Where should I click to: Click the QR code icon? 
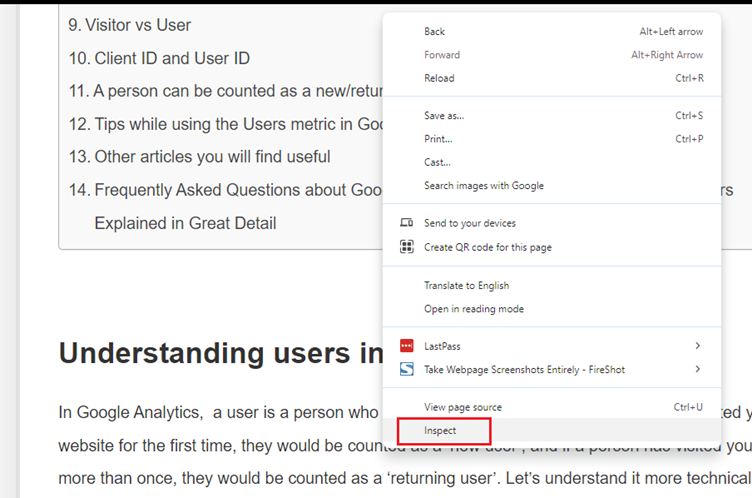pyautogui.click(x=407, y=247)
